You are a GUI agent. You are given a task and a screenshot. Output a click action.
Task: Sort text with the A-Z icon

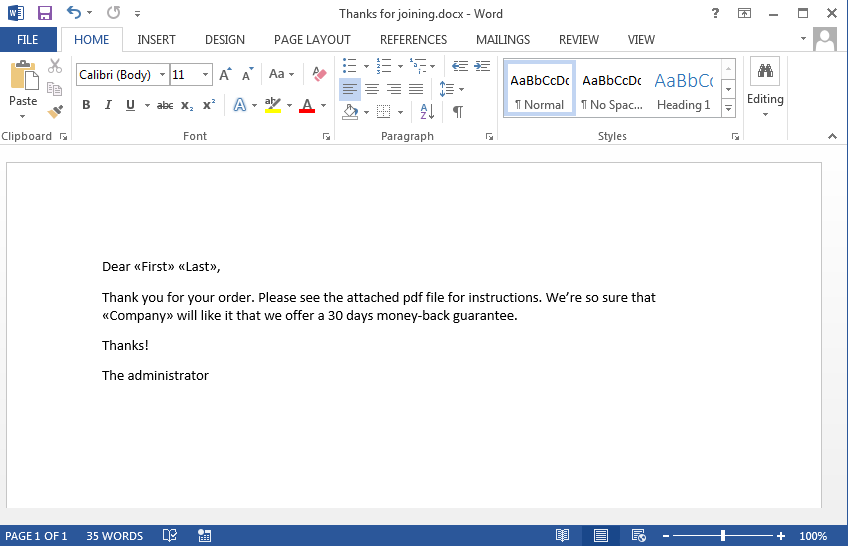click(x=427, y=112)
